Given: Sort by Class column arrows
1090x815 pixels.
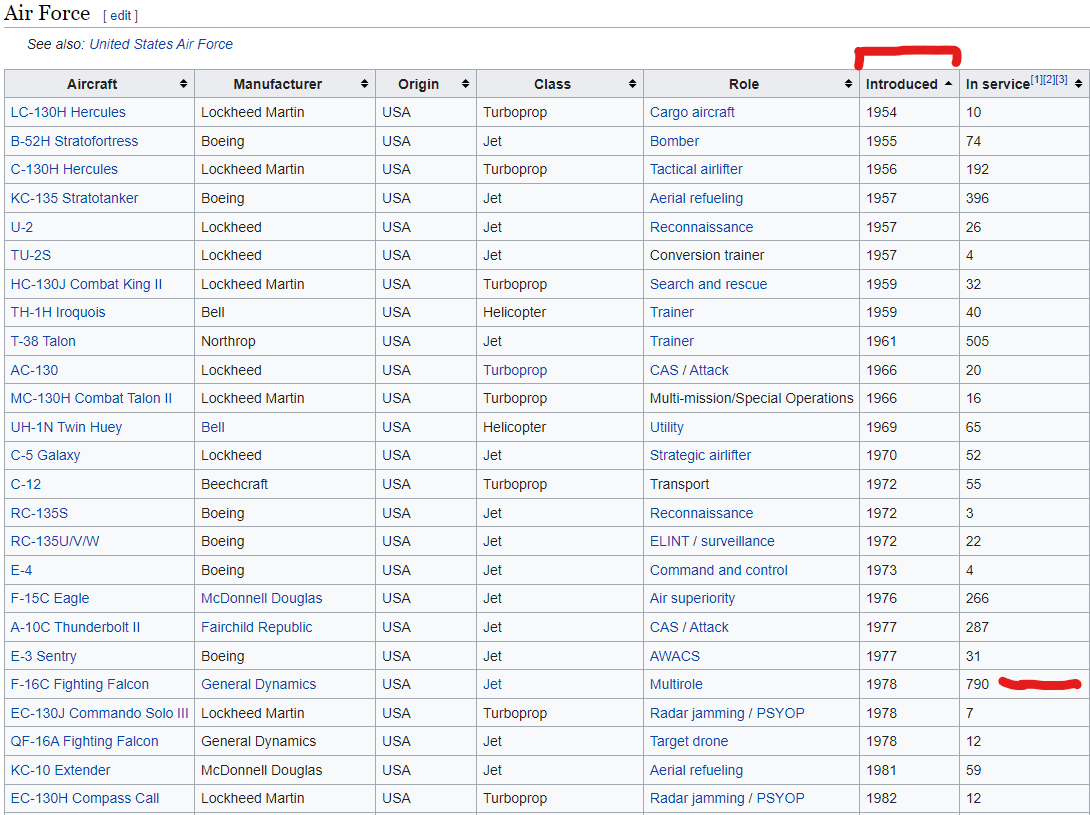Looking at the screenshot, I should pyautogui.click(x=633, y=83).
